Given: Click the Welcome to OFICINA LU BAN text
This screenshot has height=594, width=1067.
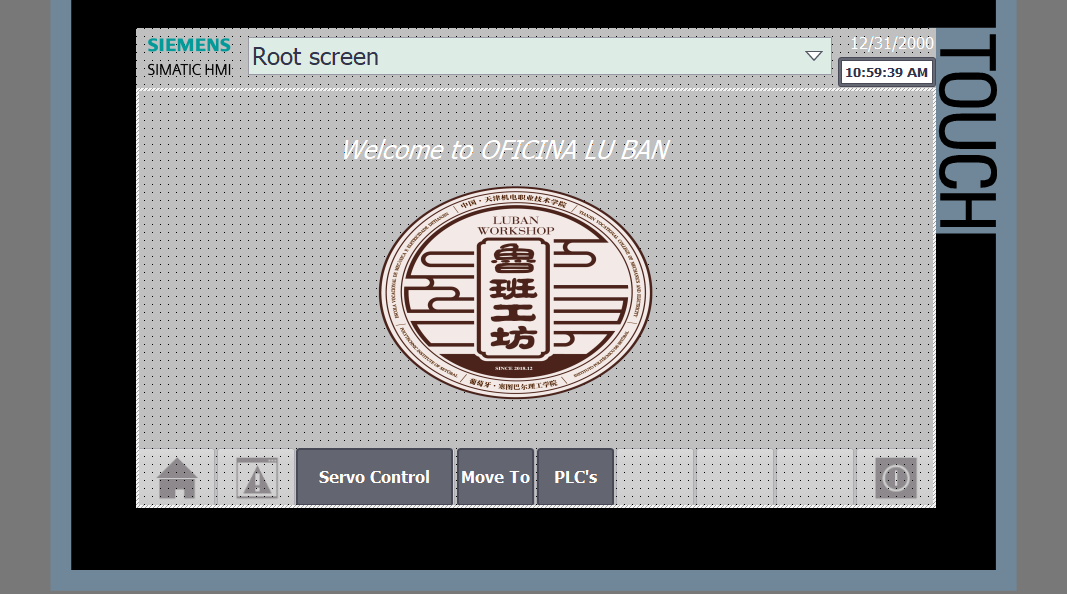Looking at the screenshot, I should [x=506, y=150].
